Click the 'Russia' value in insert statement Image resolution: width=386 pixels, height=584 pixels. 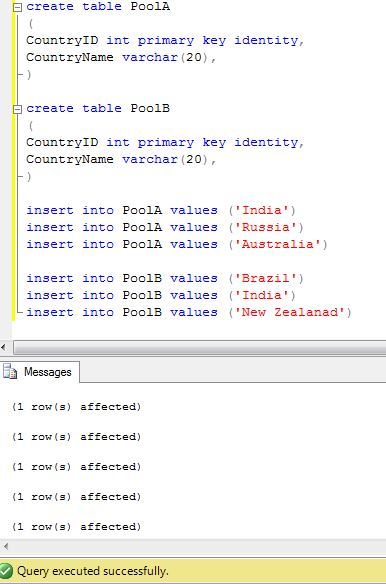266,227
